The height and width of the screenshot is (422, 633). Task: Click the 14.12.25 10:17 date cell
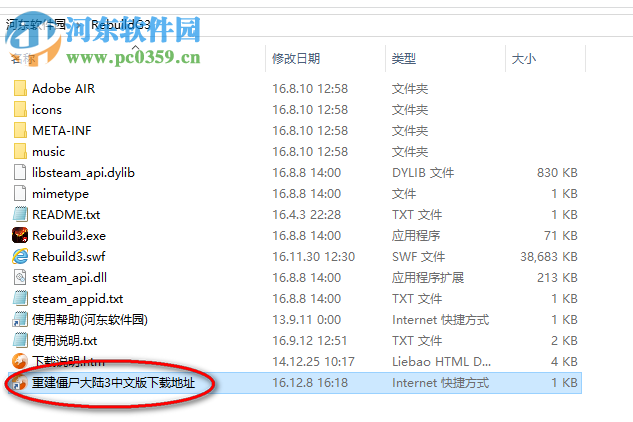click(x=314, y=361)
